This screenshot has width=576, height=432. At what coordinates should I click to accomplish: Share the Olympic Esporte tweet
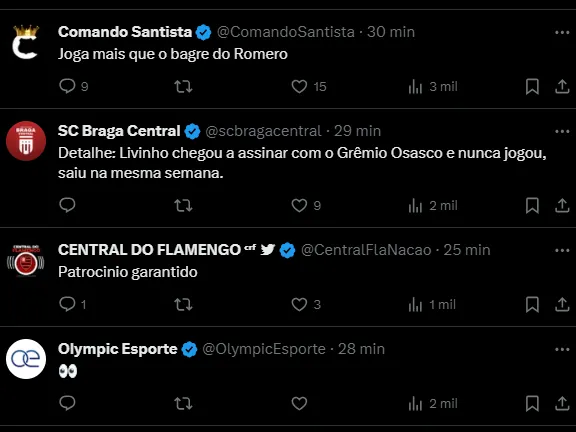562,403
